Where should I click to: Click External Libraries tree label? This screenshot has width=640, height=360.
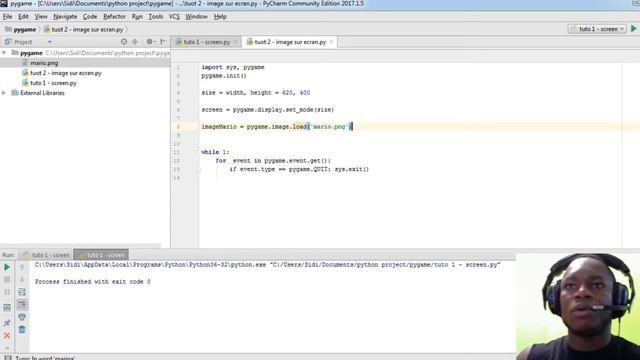tap(42, 93)
